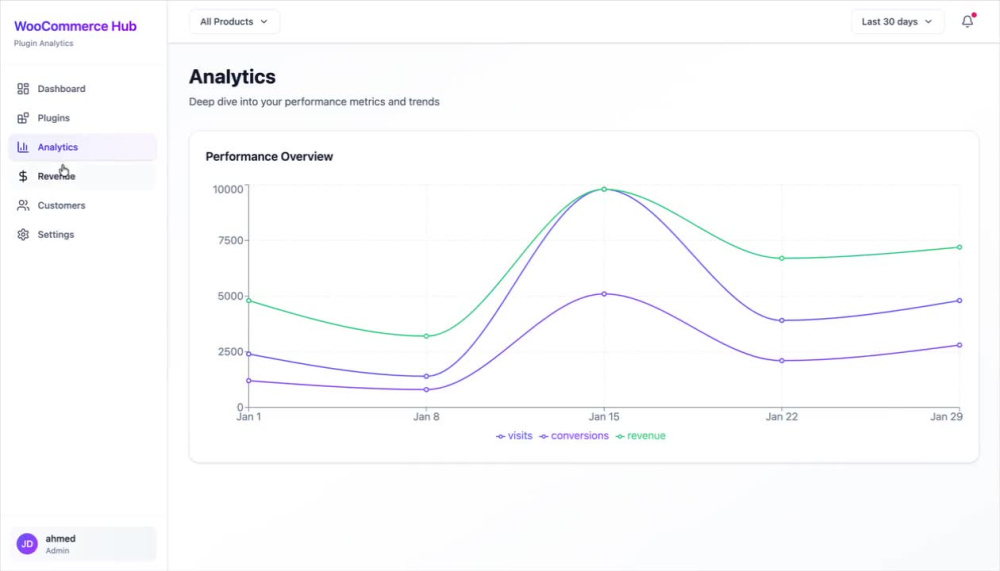The width and height of the screenshot is (1000, 571).
Task: Click the 7500 y-axis value
Action: click(x=230, y=241)
